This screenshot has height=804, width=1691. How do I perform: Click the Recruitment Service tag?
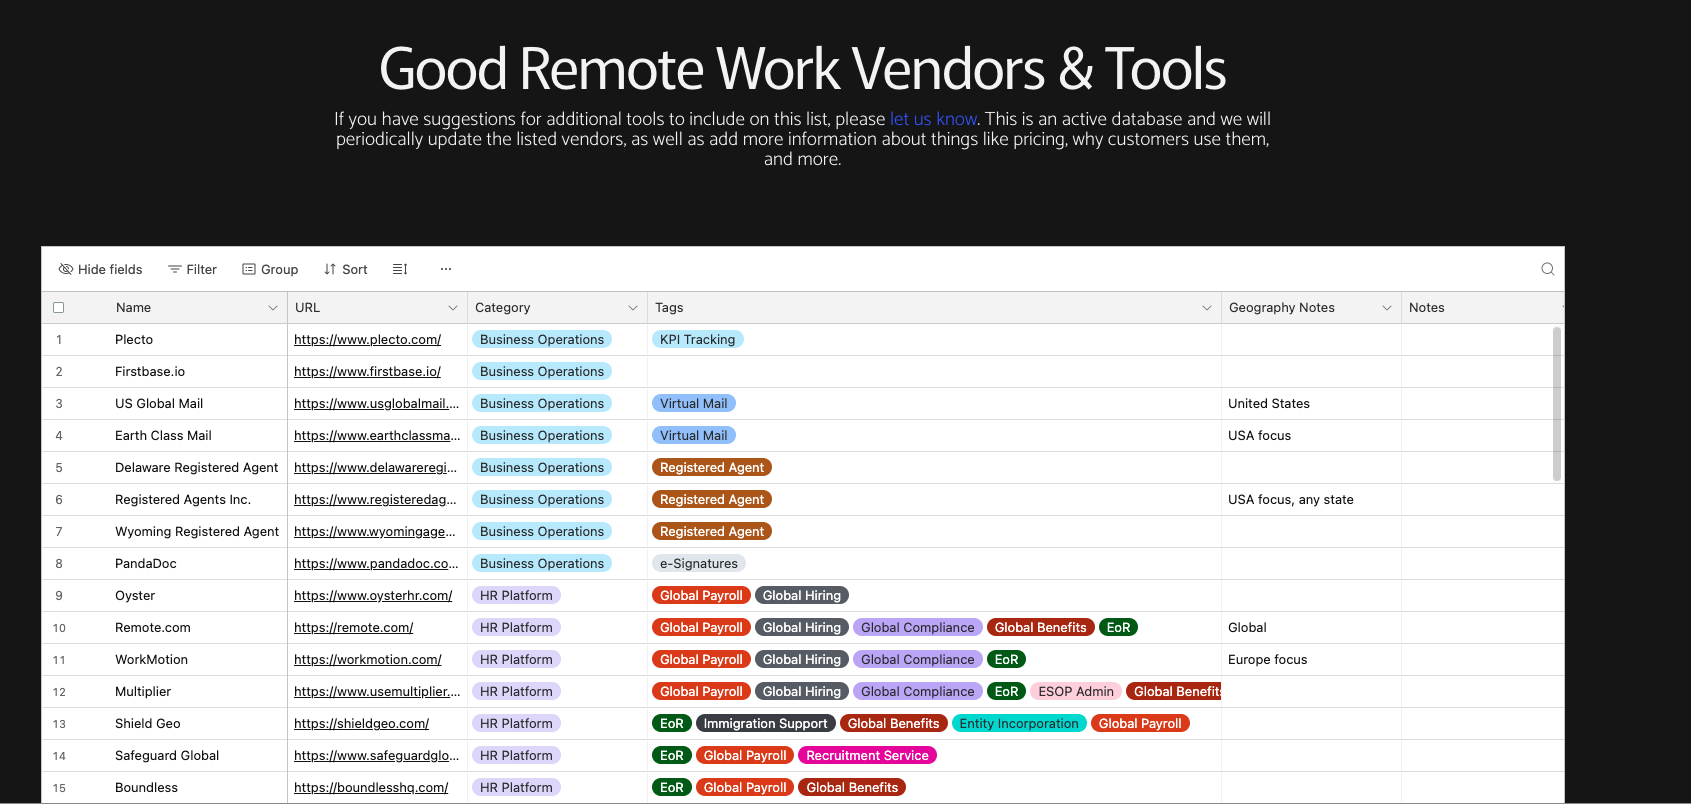click(x=867, y=756)
